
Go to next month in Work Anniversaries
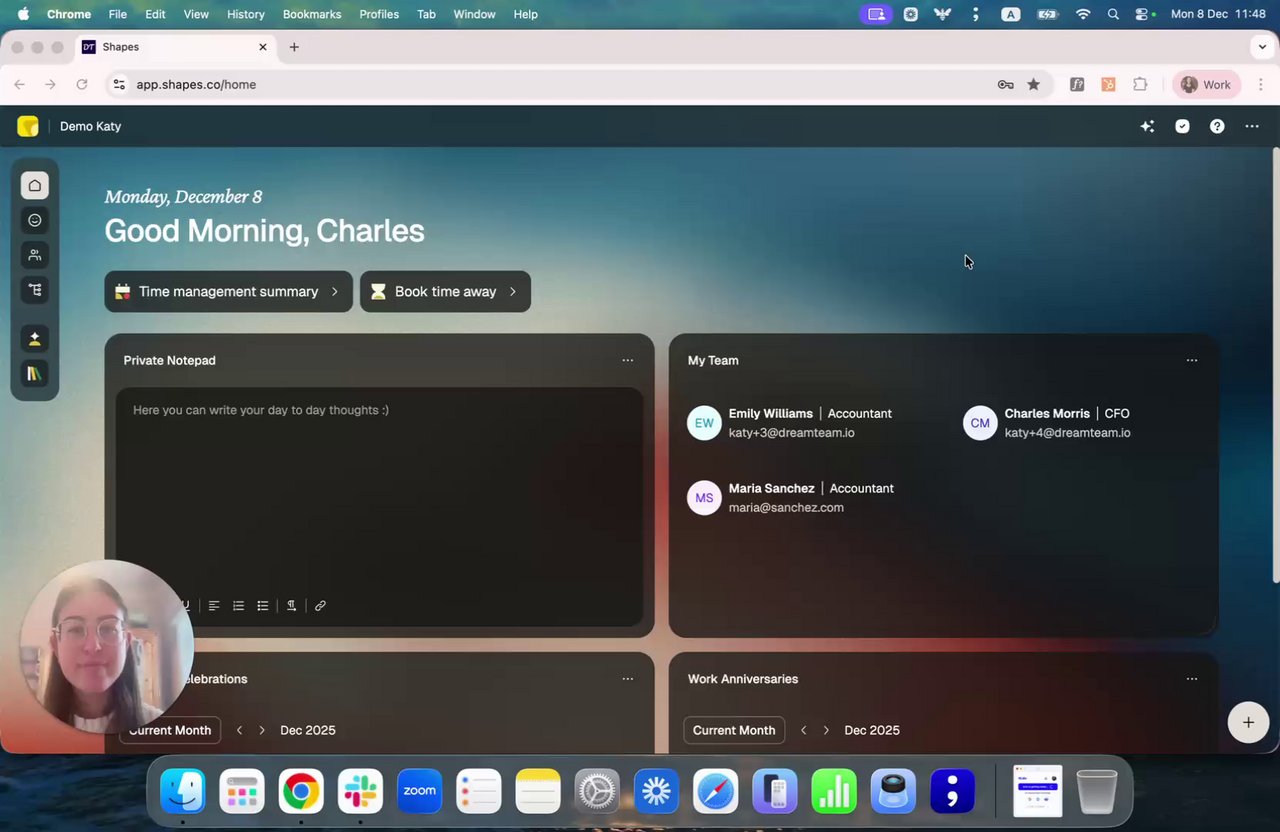coord(826,730)
